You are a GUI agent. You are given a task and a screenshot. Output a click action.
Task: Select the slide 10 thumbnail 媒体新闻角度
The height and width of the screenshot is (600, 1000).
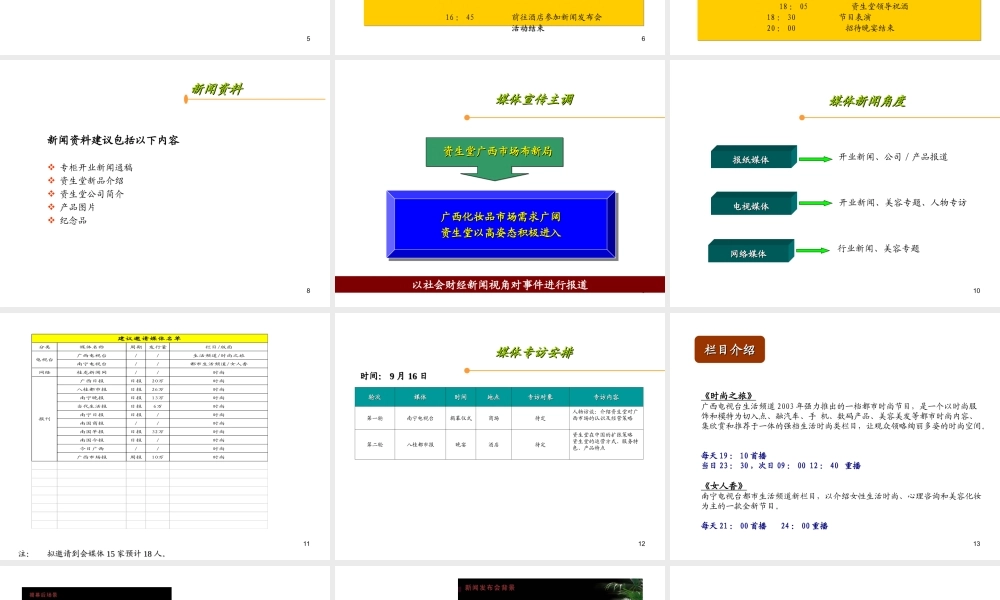point(835,180)
